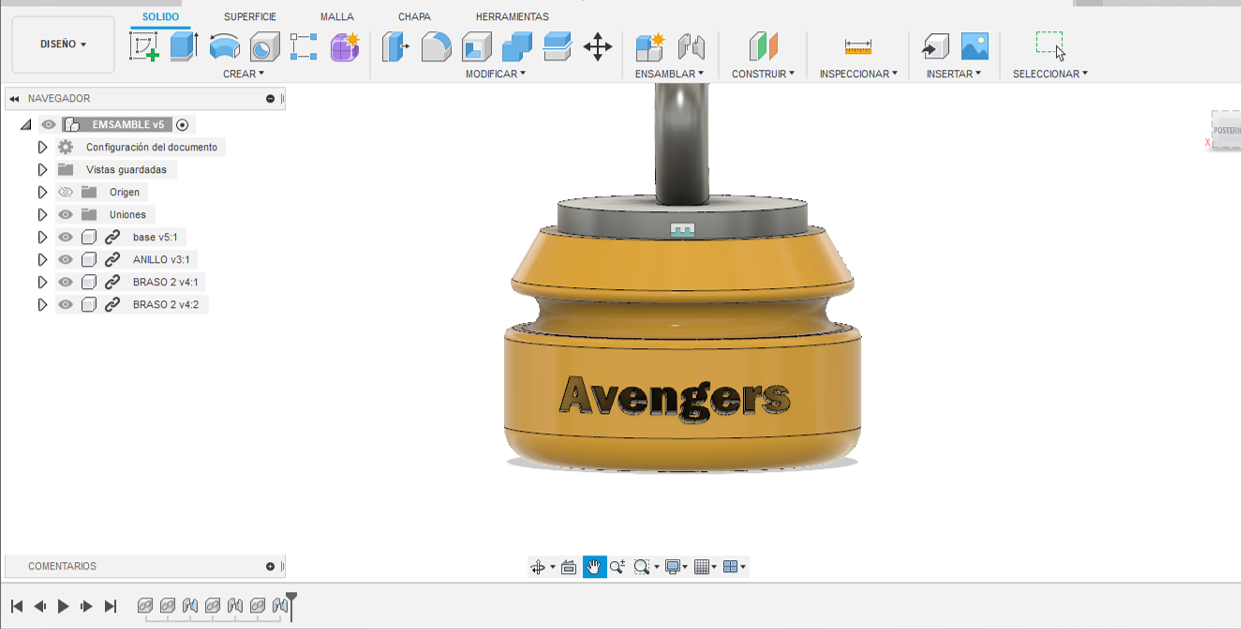Expand the Uniones folder

42,215
